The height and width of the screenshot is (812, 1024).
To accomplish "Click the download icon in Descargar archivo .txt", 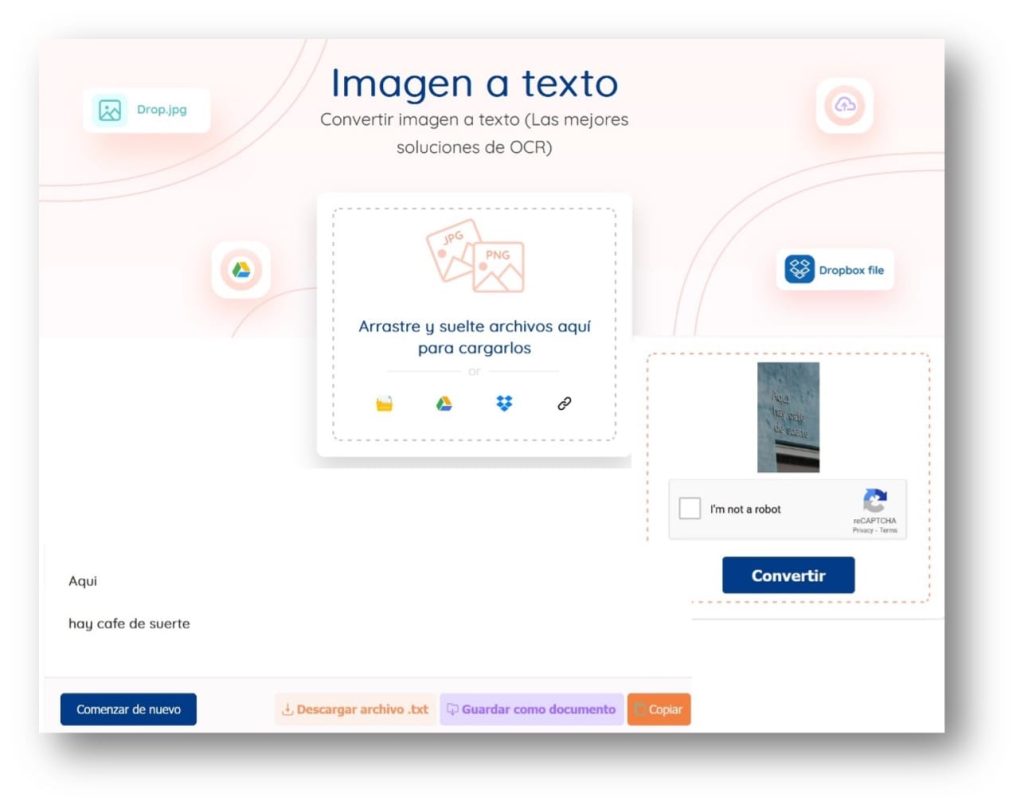I will point(287,709).
